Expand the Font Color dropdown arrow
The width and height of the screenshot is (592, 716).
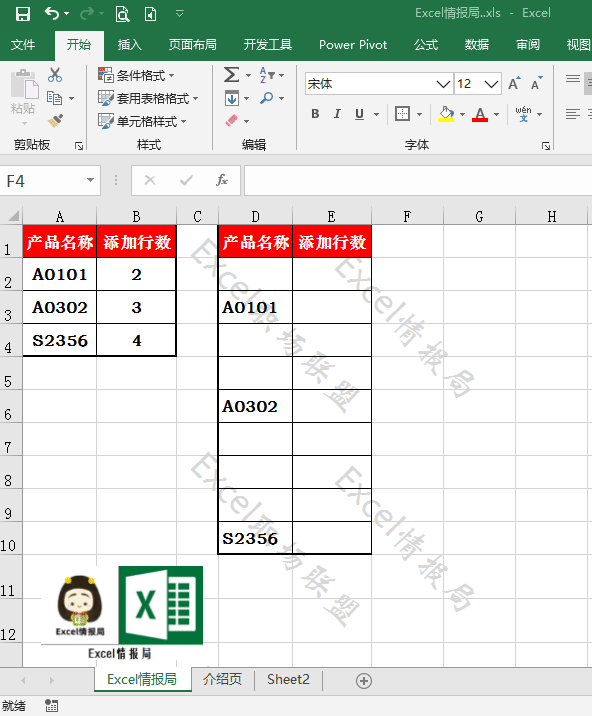pos(497,114)
